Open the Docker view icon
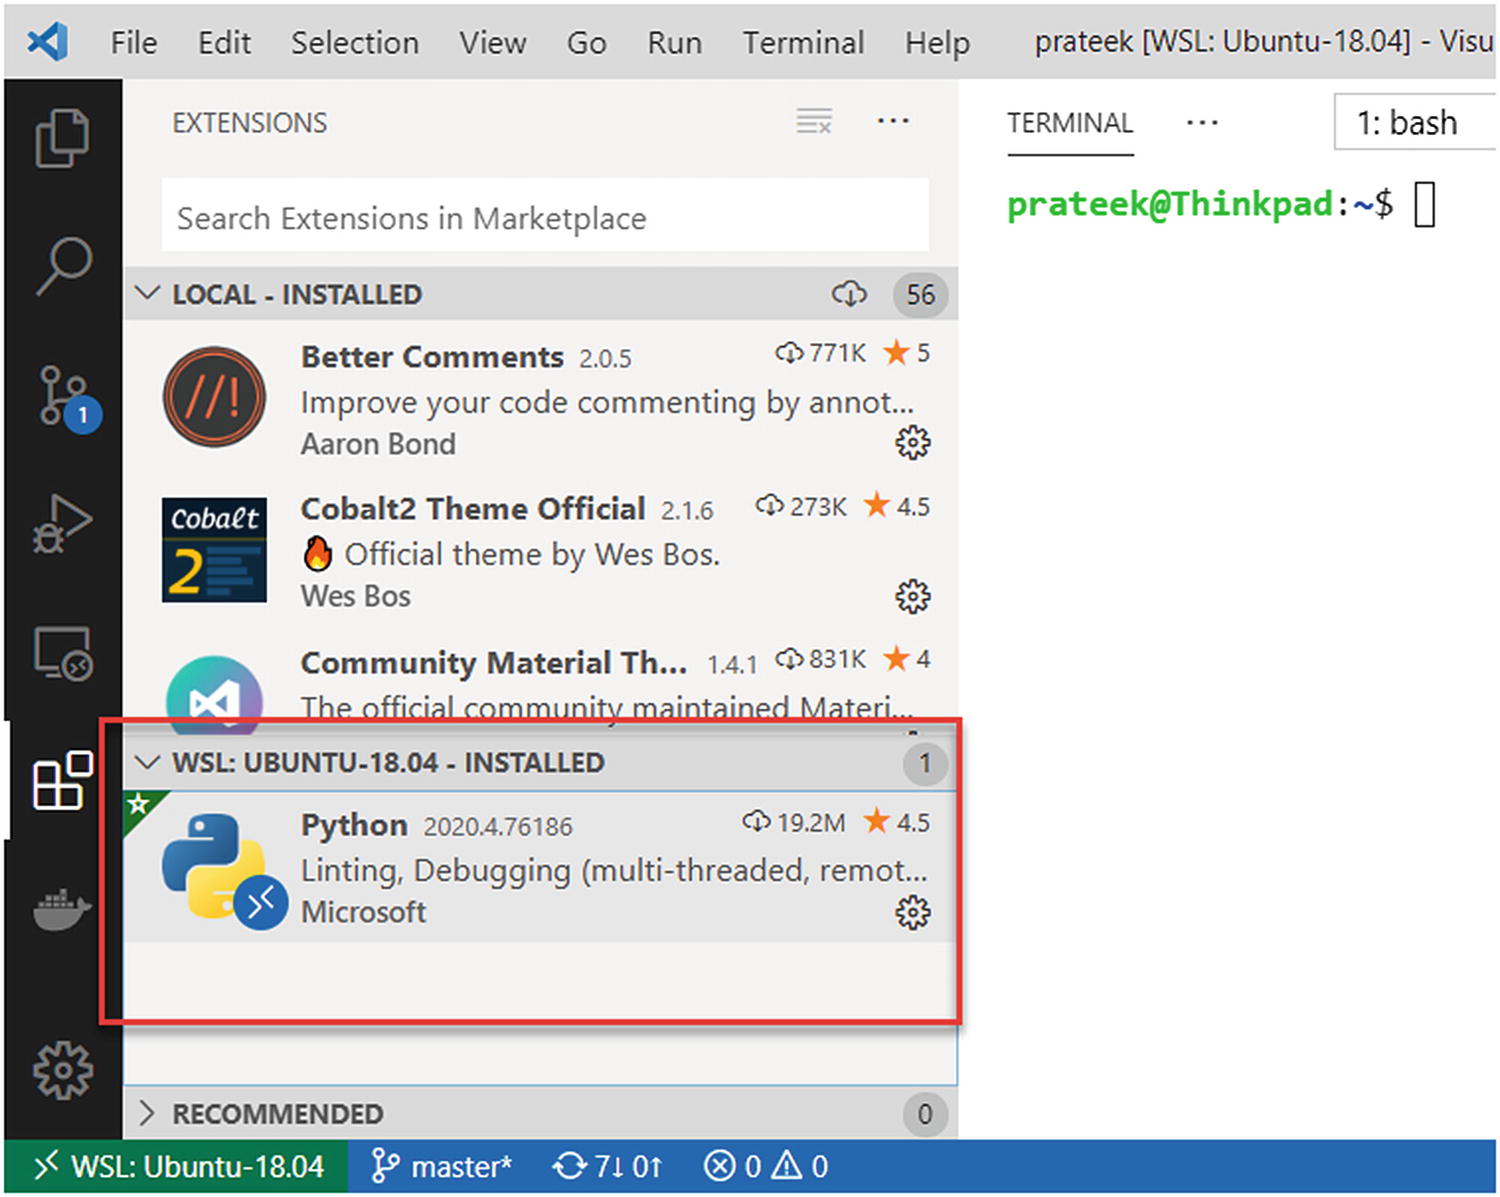Viewport: 1500px width, 1197px height. (62, 908)
